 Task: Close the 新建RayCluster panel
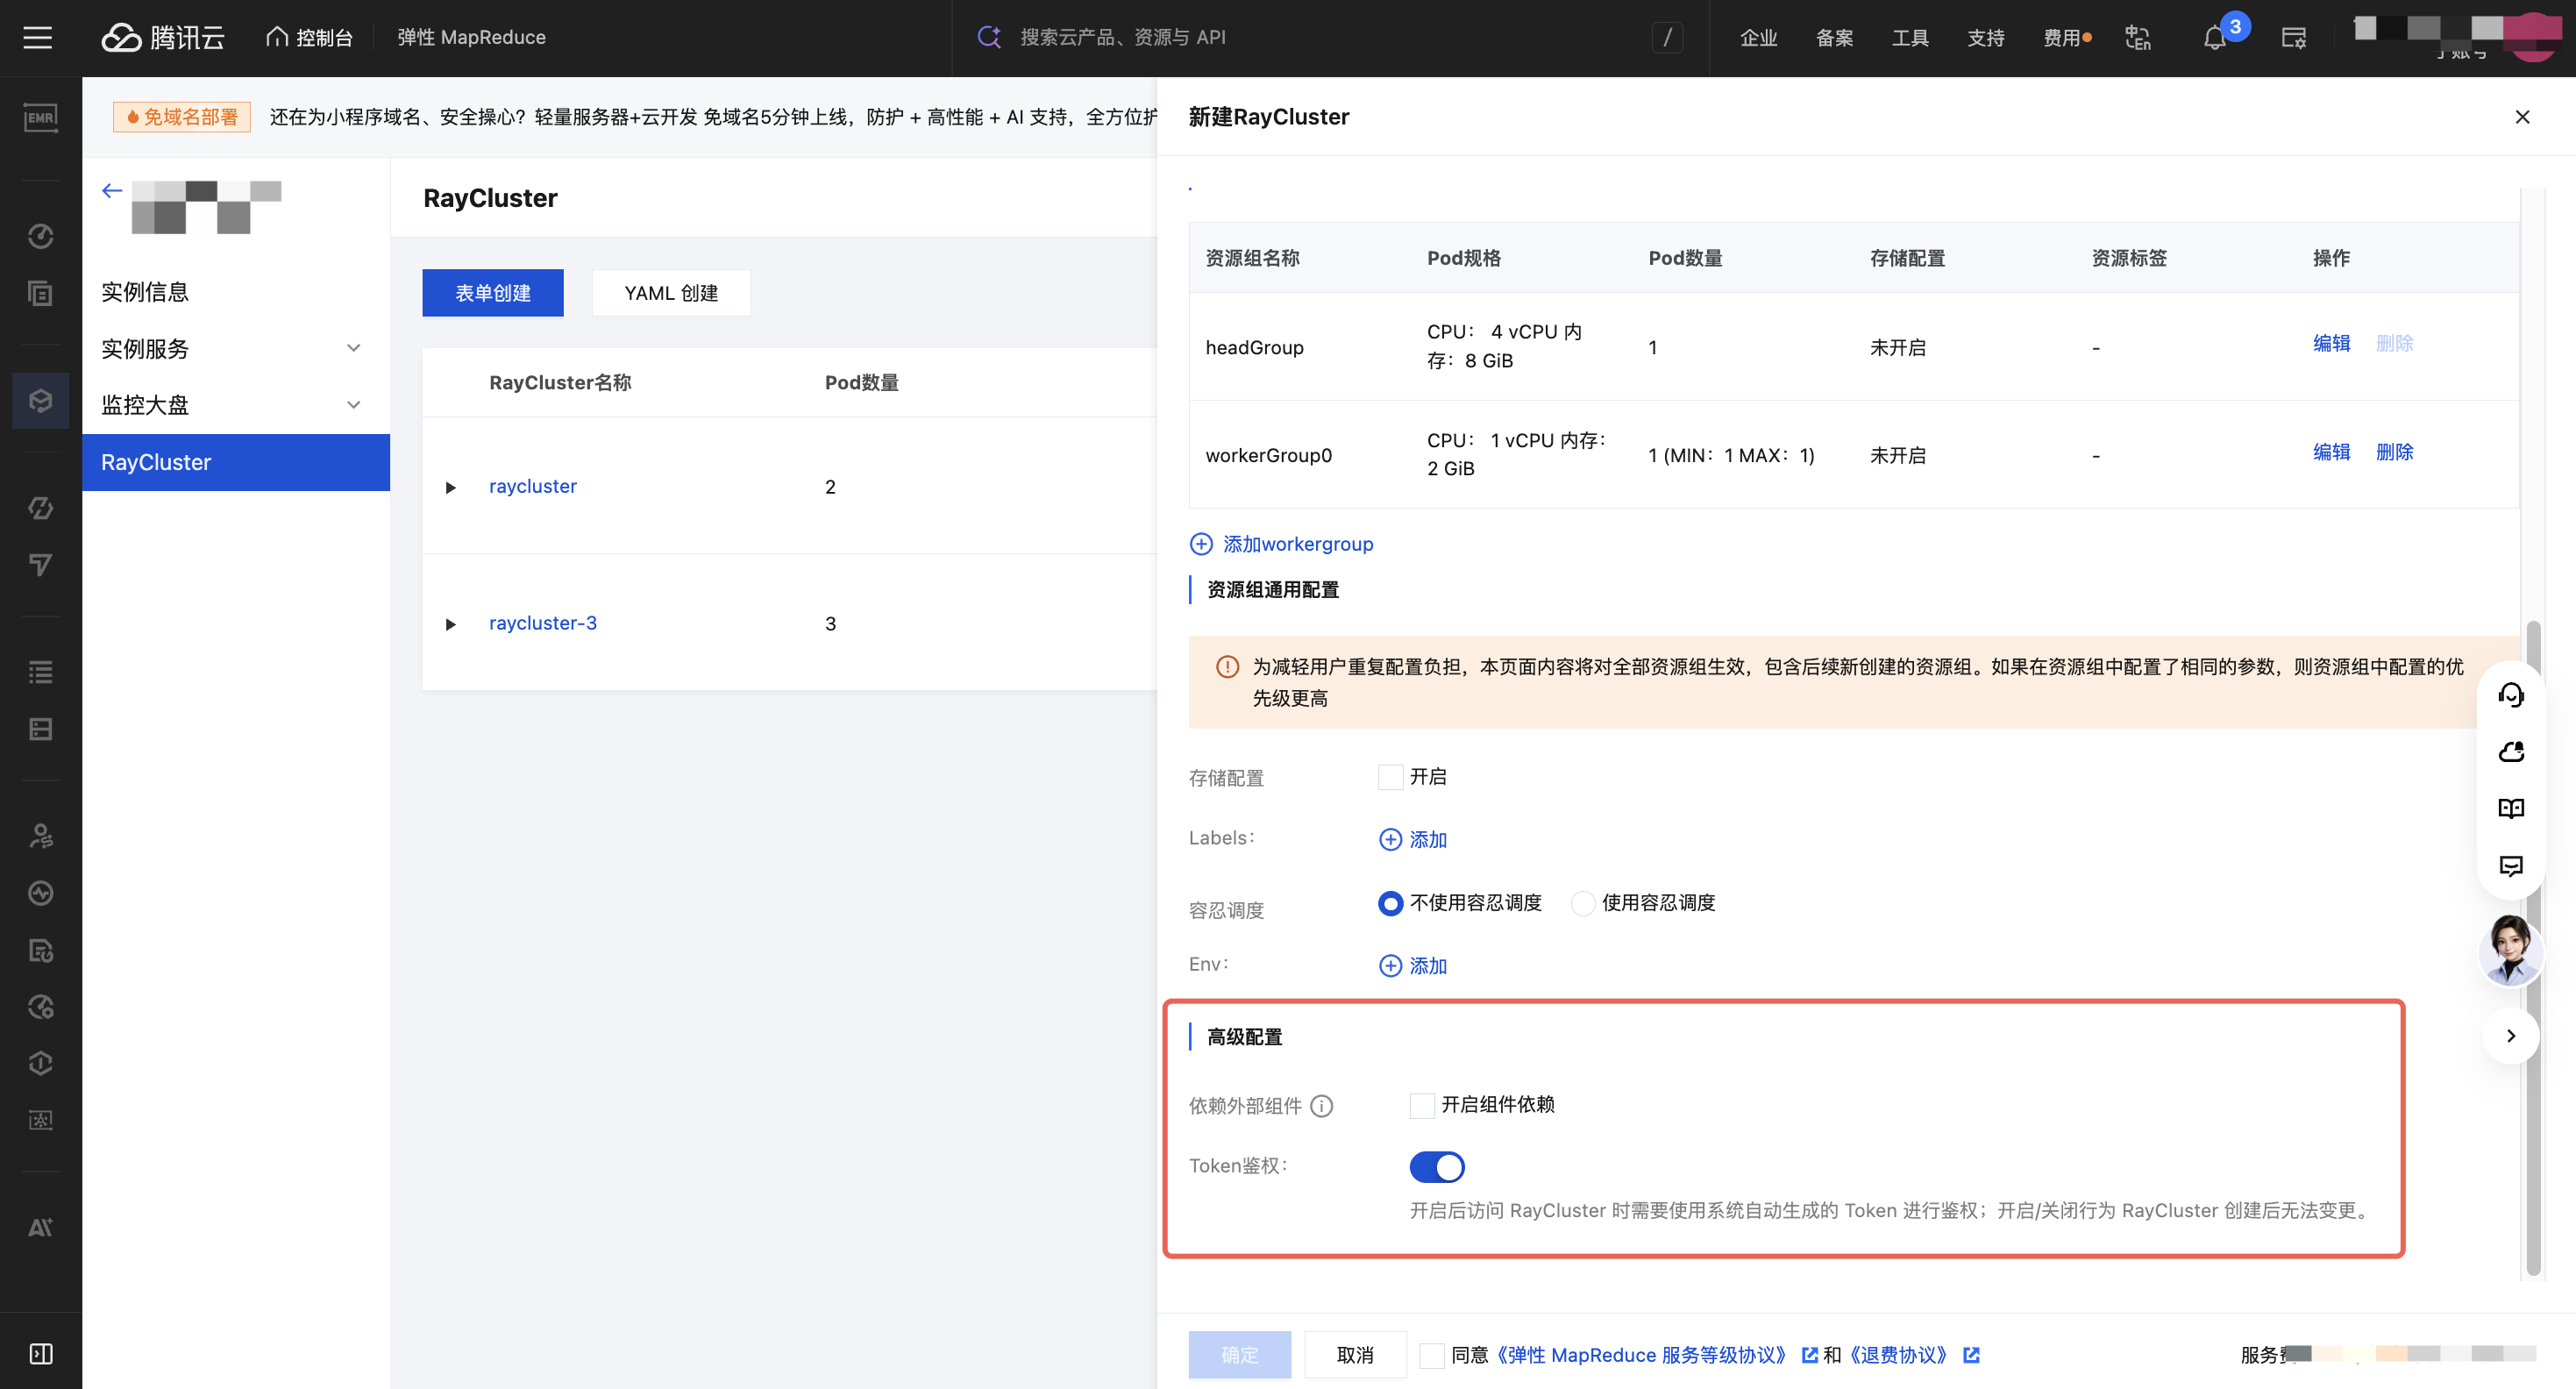coord(2522,117)
